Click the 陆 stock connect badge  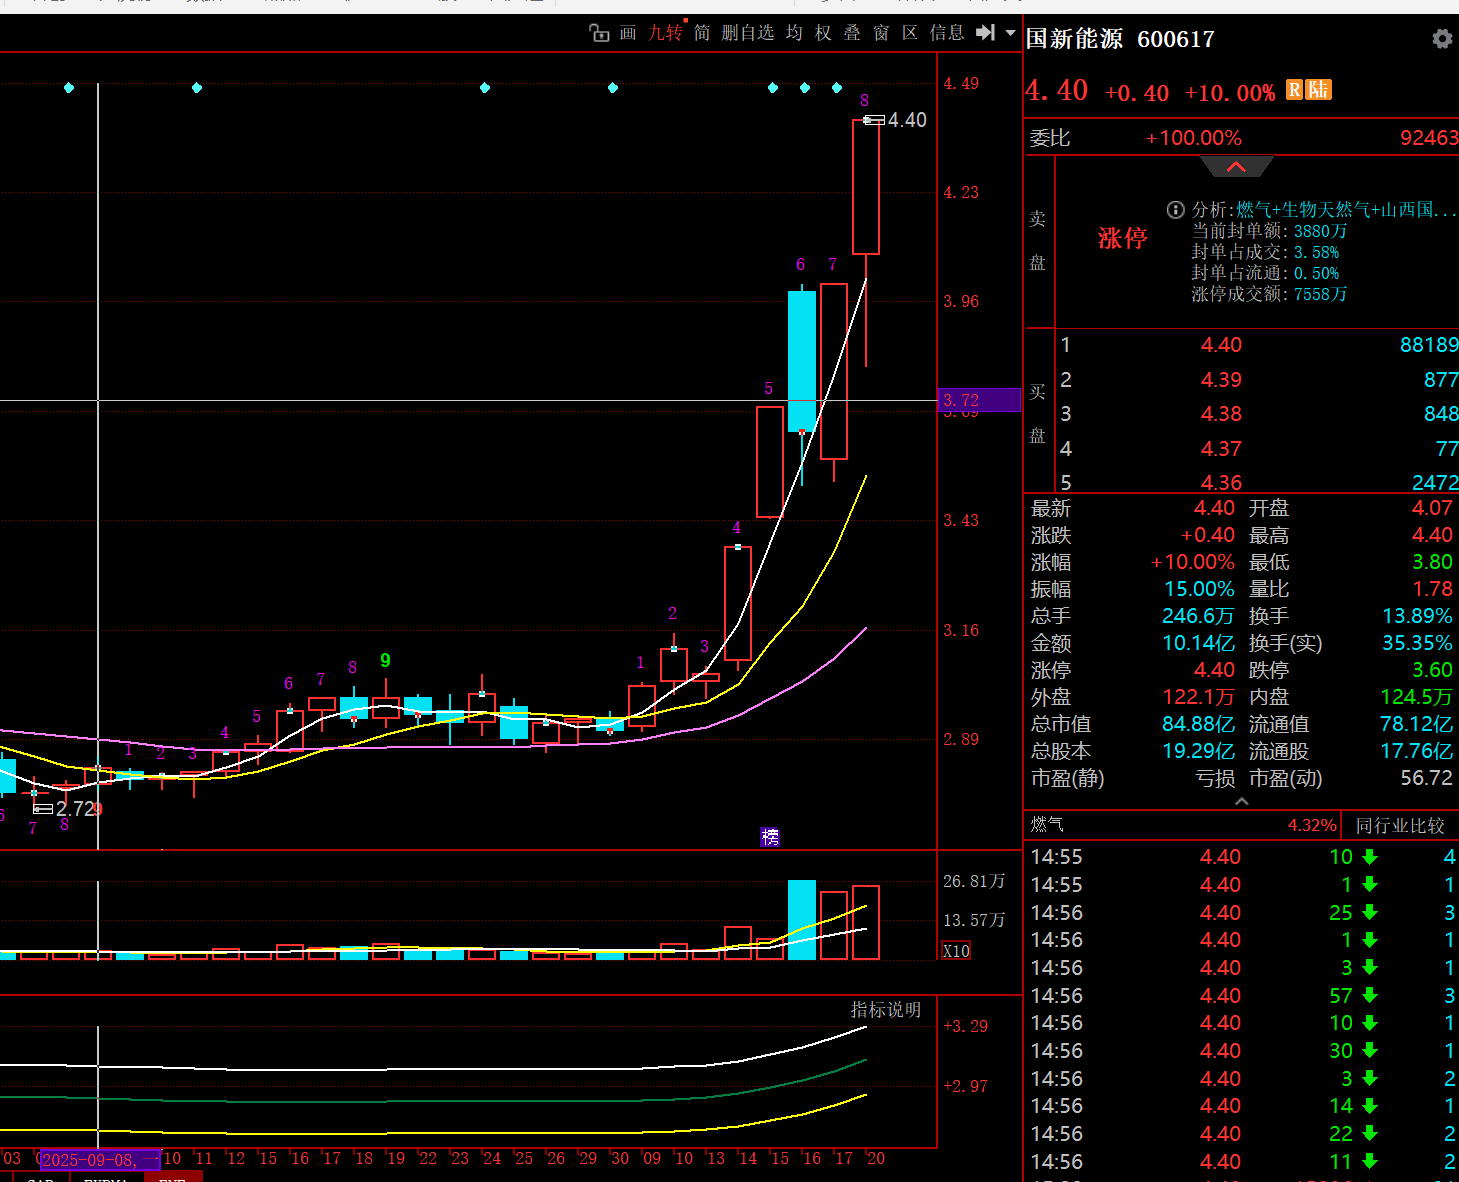coord(1319,90)
